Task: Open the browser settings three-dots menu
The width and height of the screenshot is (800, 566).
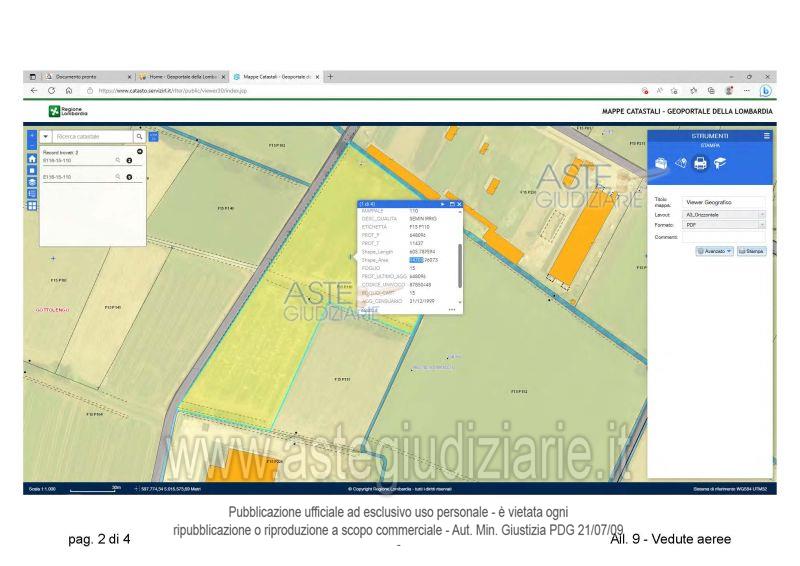Action: click(746, 91)
